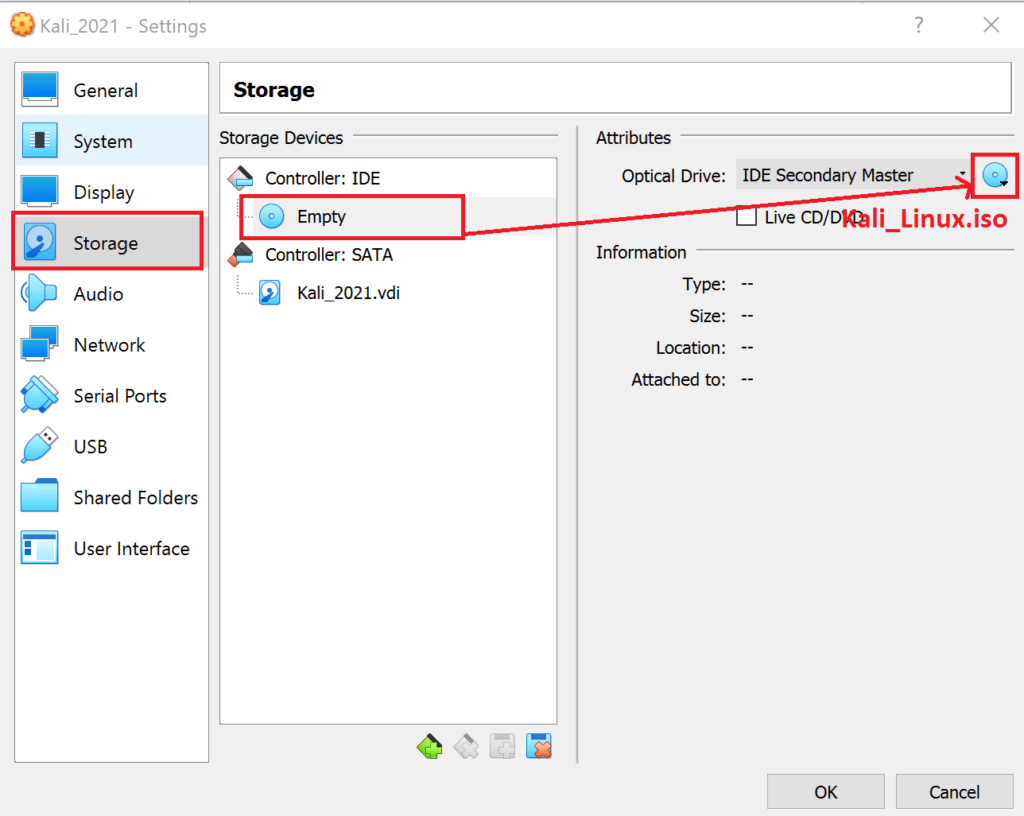Toggle the Live CD/DVD checkbox

746,217
